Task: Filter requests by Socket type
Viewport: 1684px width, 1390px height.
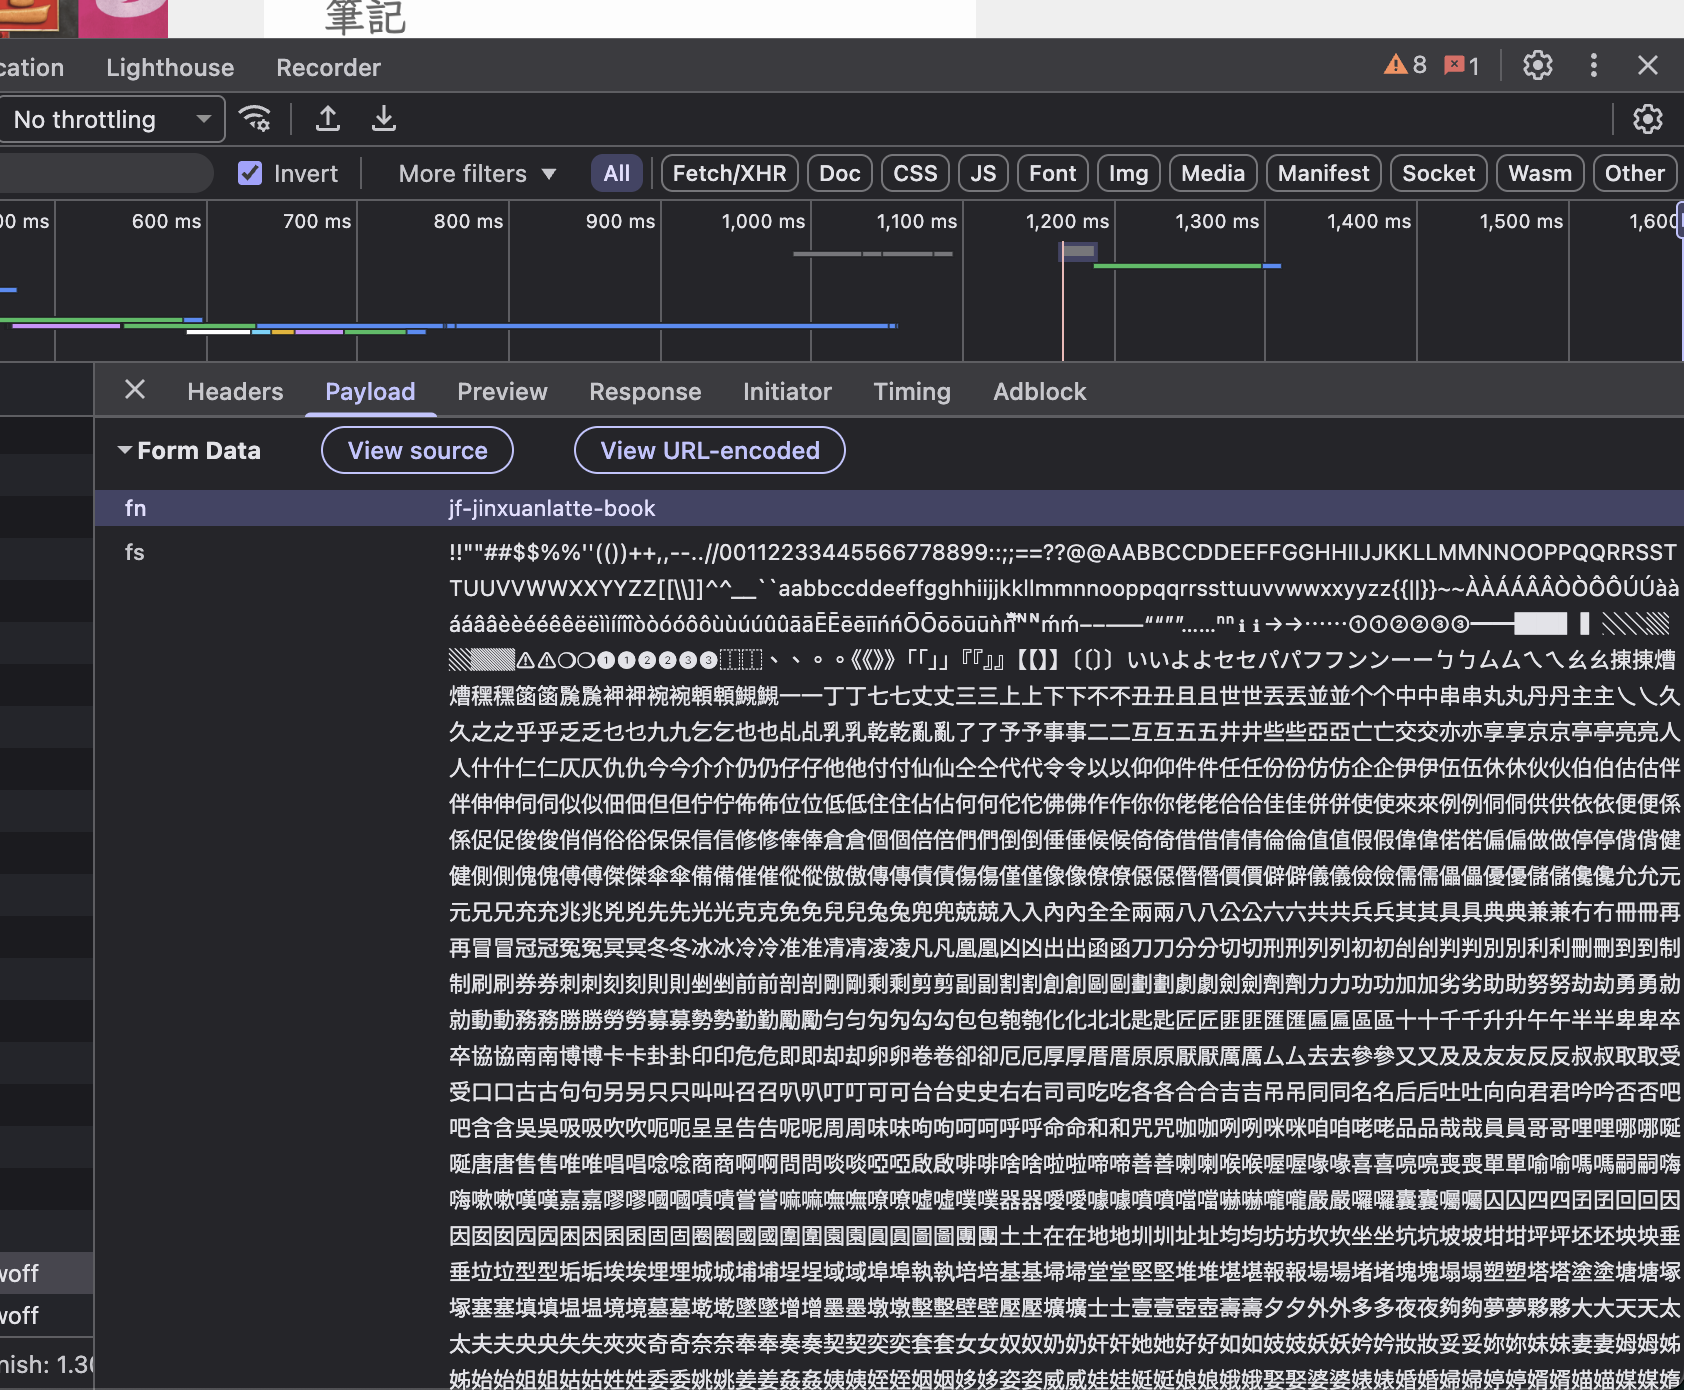Action: point(1439,173)
